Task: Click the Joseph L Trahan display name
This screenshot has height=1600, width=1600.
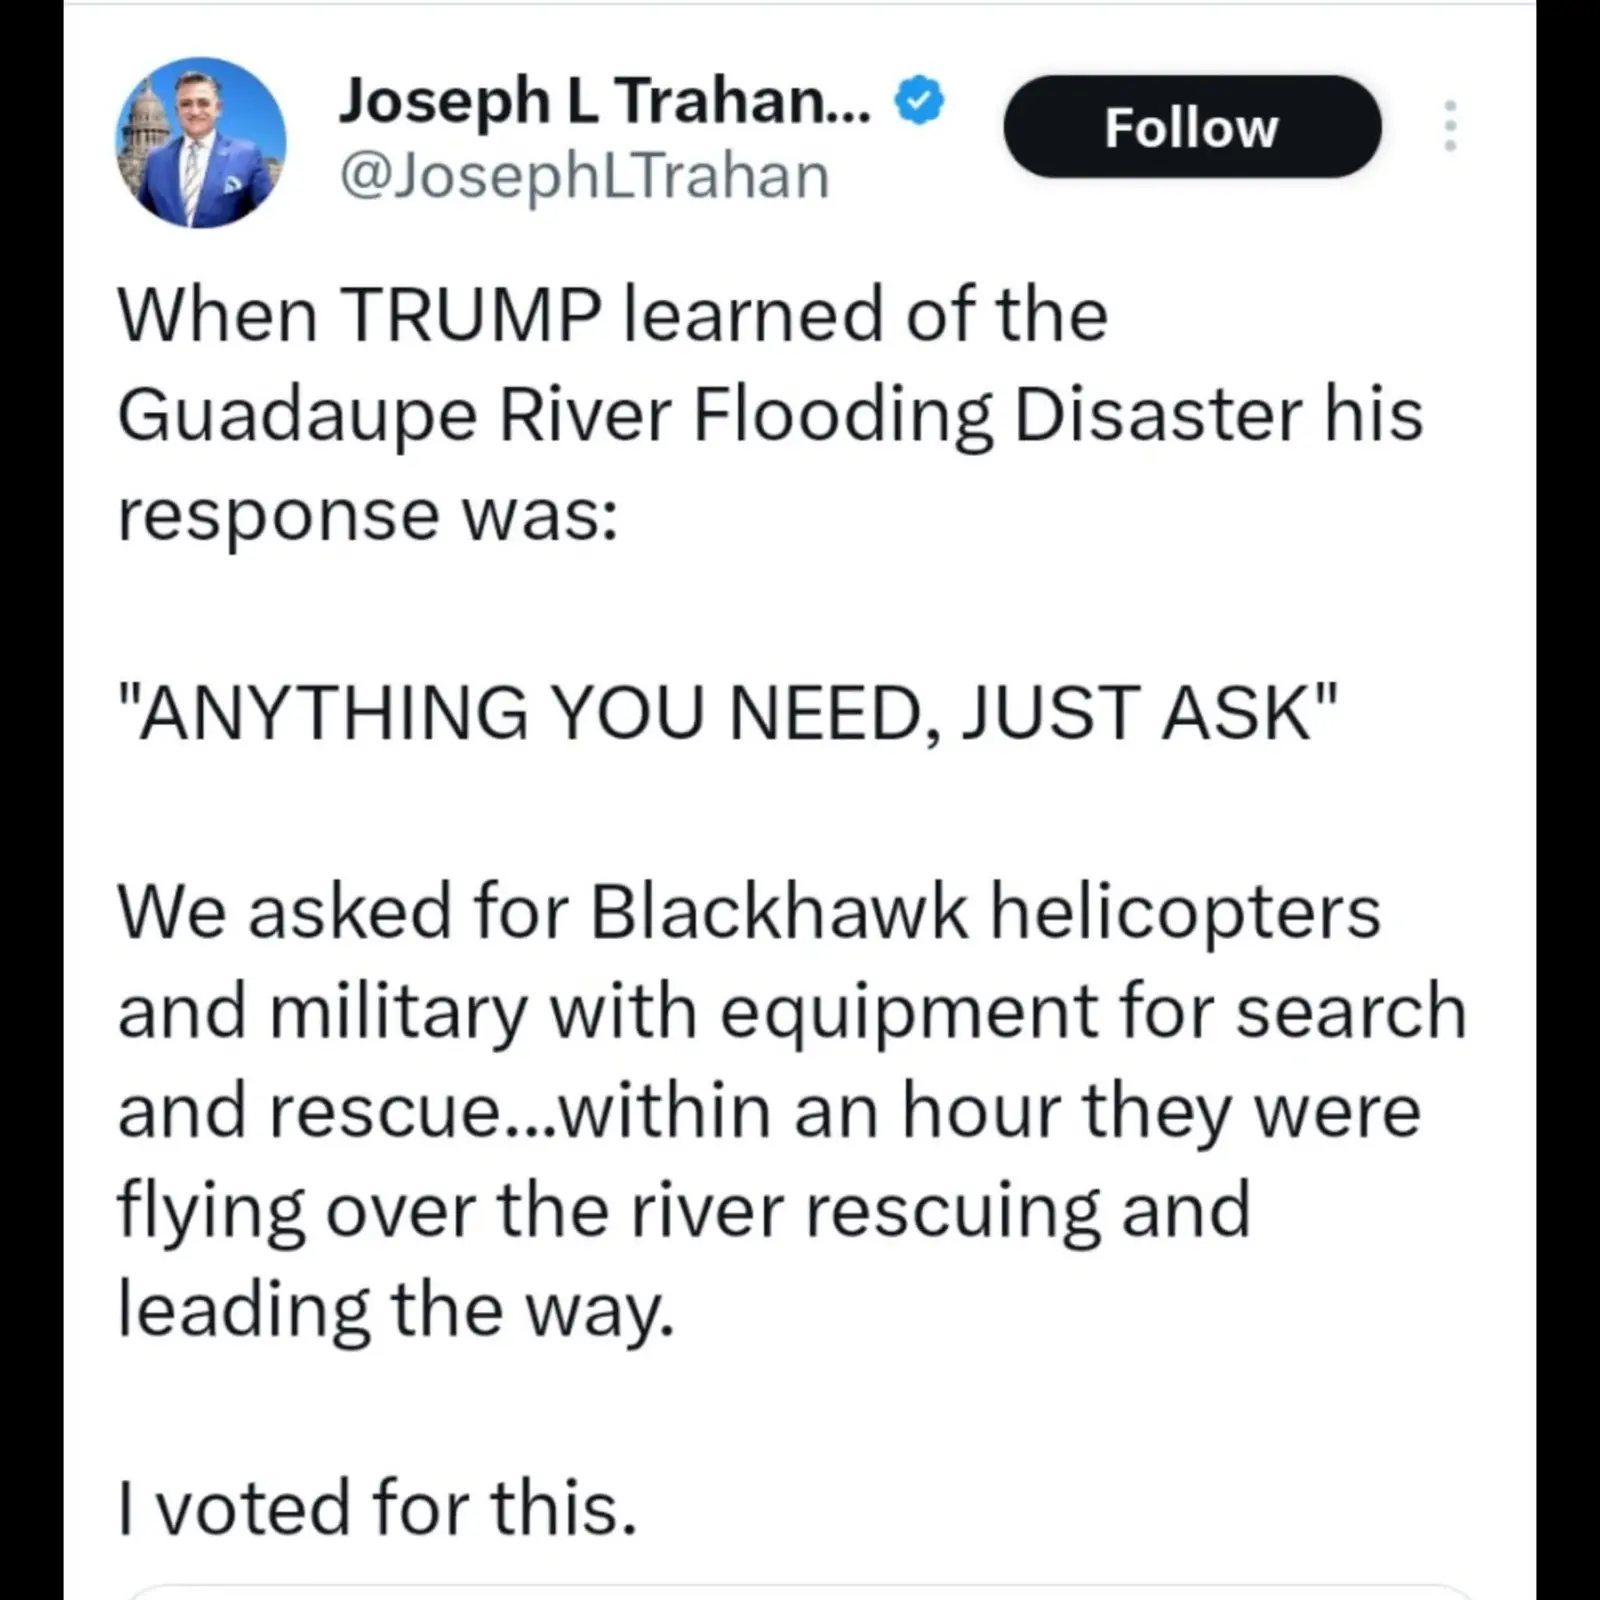Action: click(604, 102)
